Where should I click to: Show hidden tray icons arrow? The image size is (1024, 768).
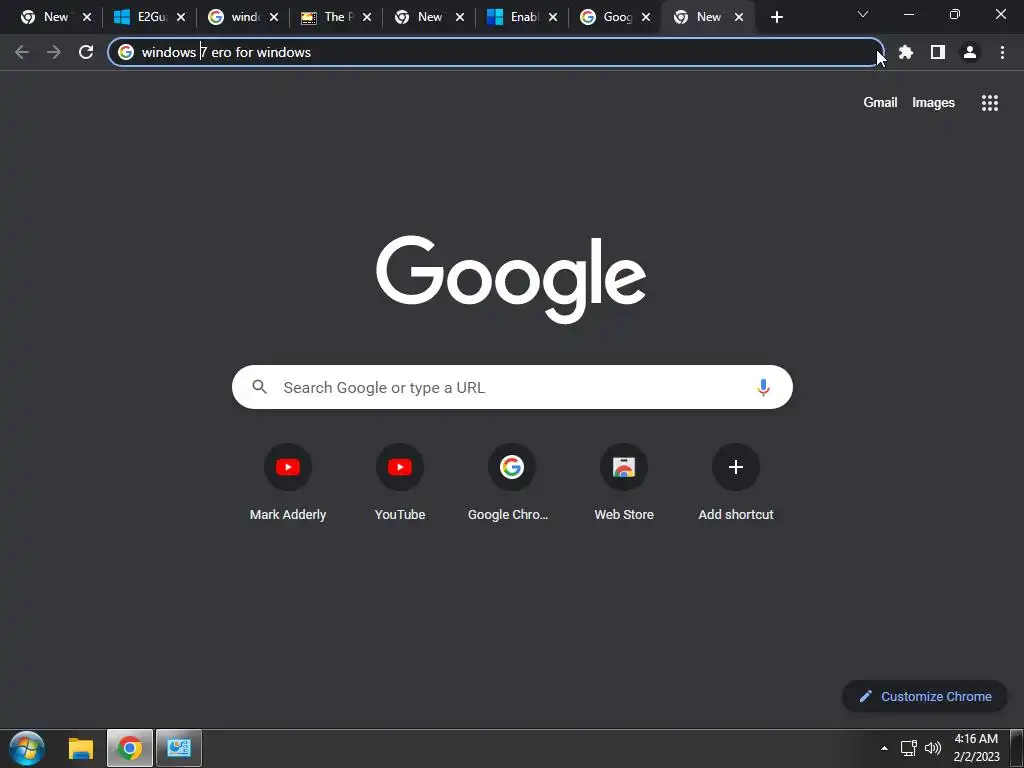point(884,748)
